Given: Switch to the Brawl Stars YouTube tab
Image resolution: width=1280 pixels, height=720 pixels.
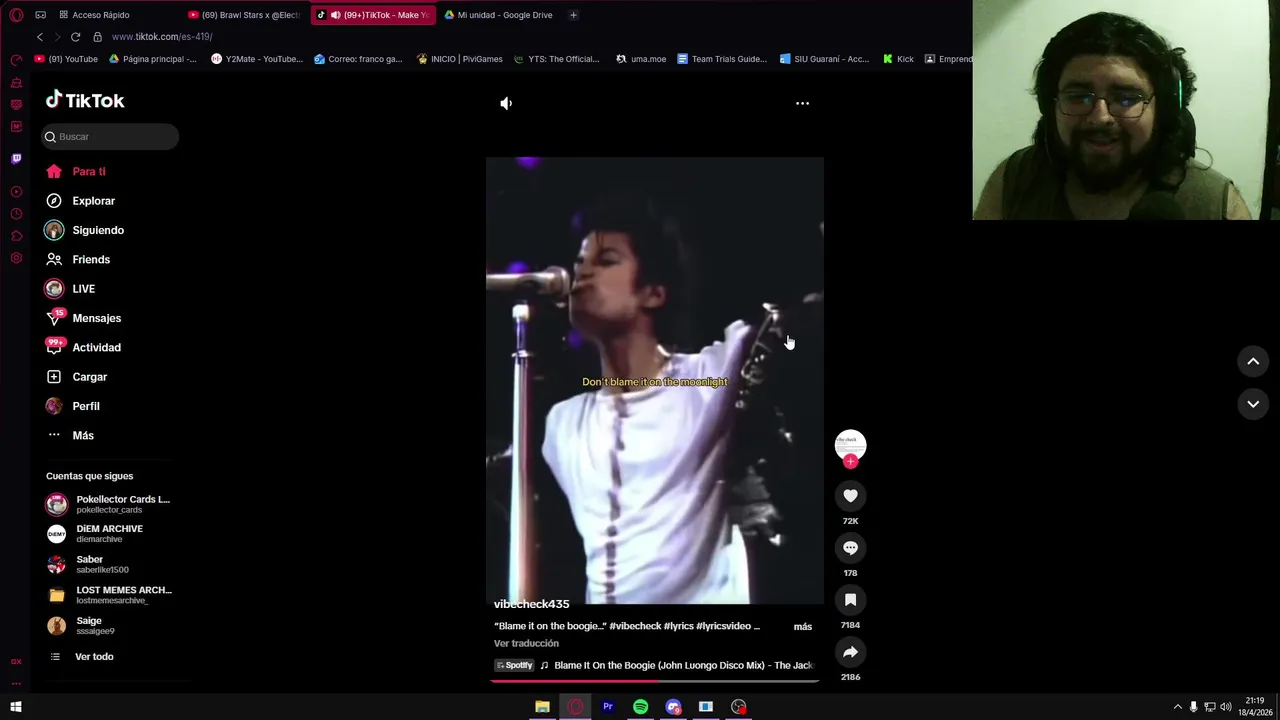Looking at the screenshot, I should pyautogui.click(x=244, y=15).
